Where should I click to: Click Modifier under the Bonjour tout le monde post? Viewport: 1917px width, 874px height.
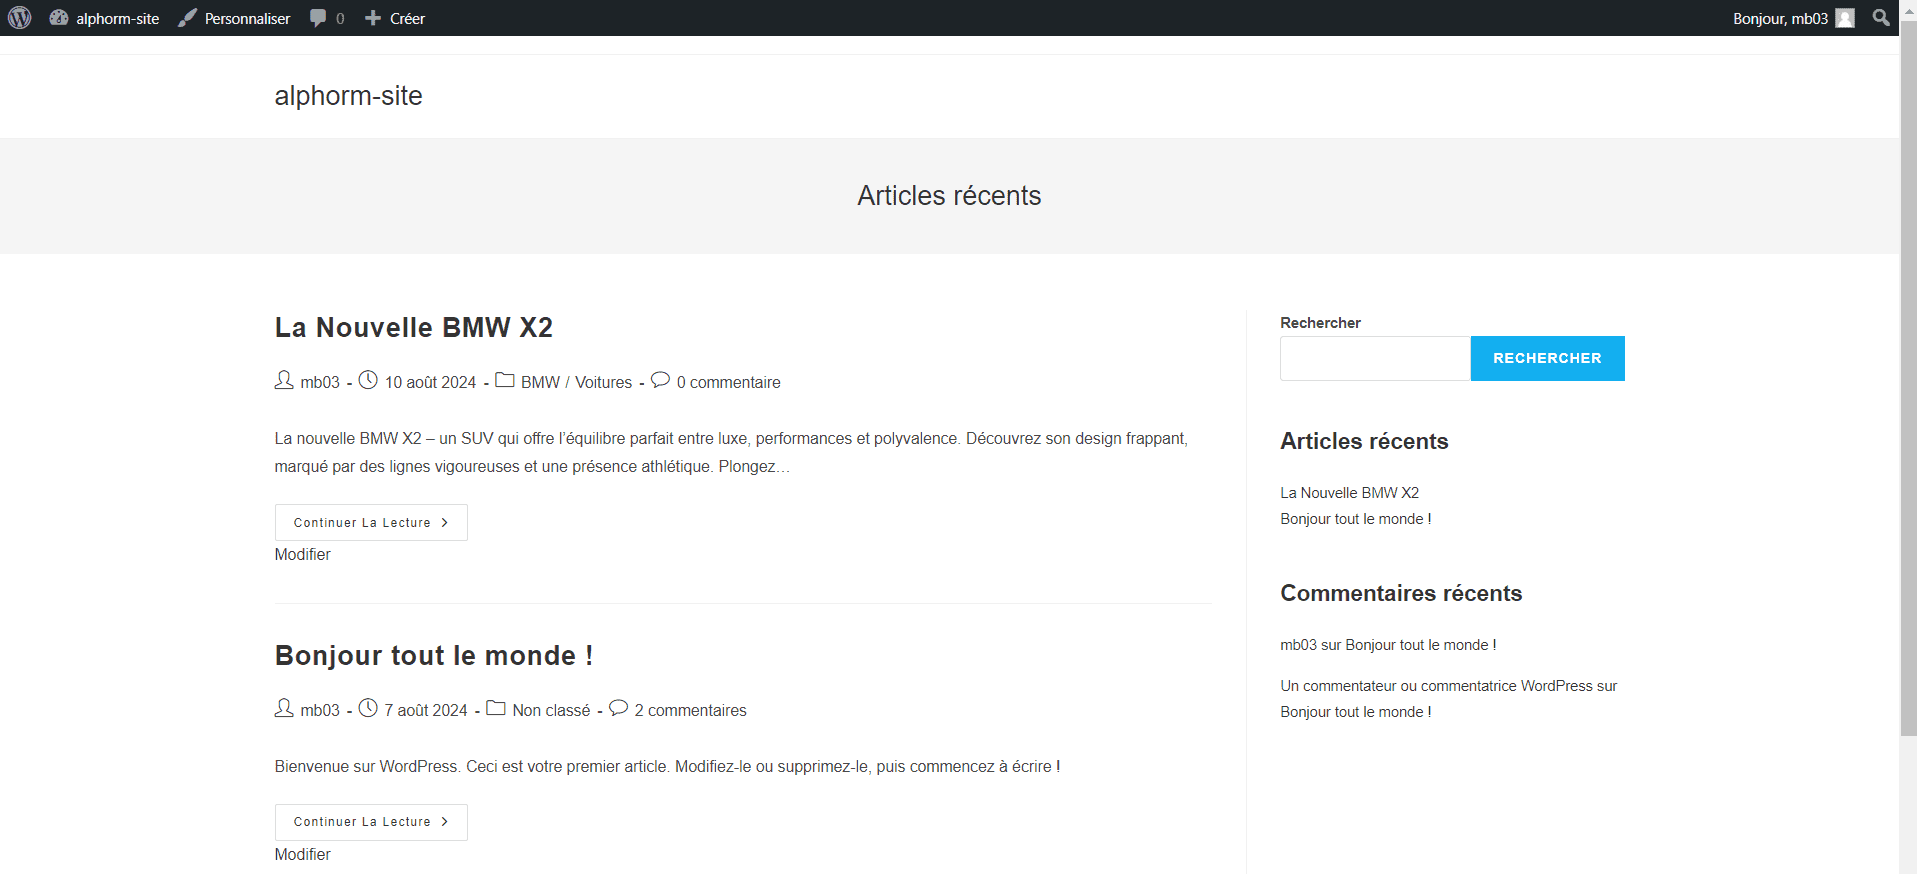point(302,854)
